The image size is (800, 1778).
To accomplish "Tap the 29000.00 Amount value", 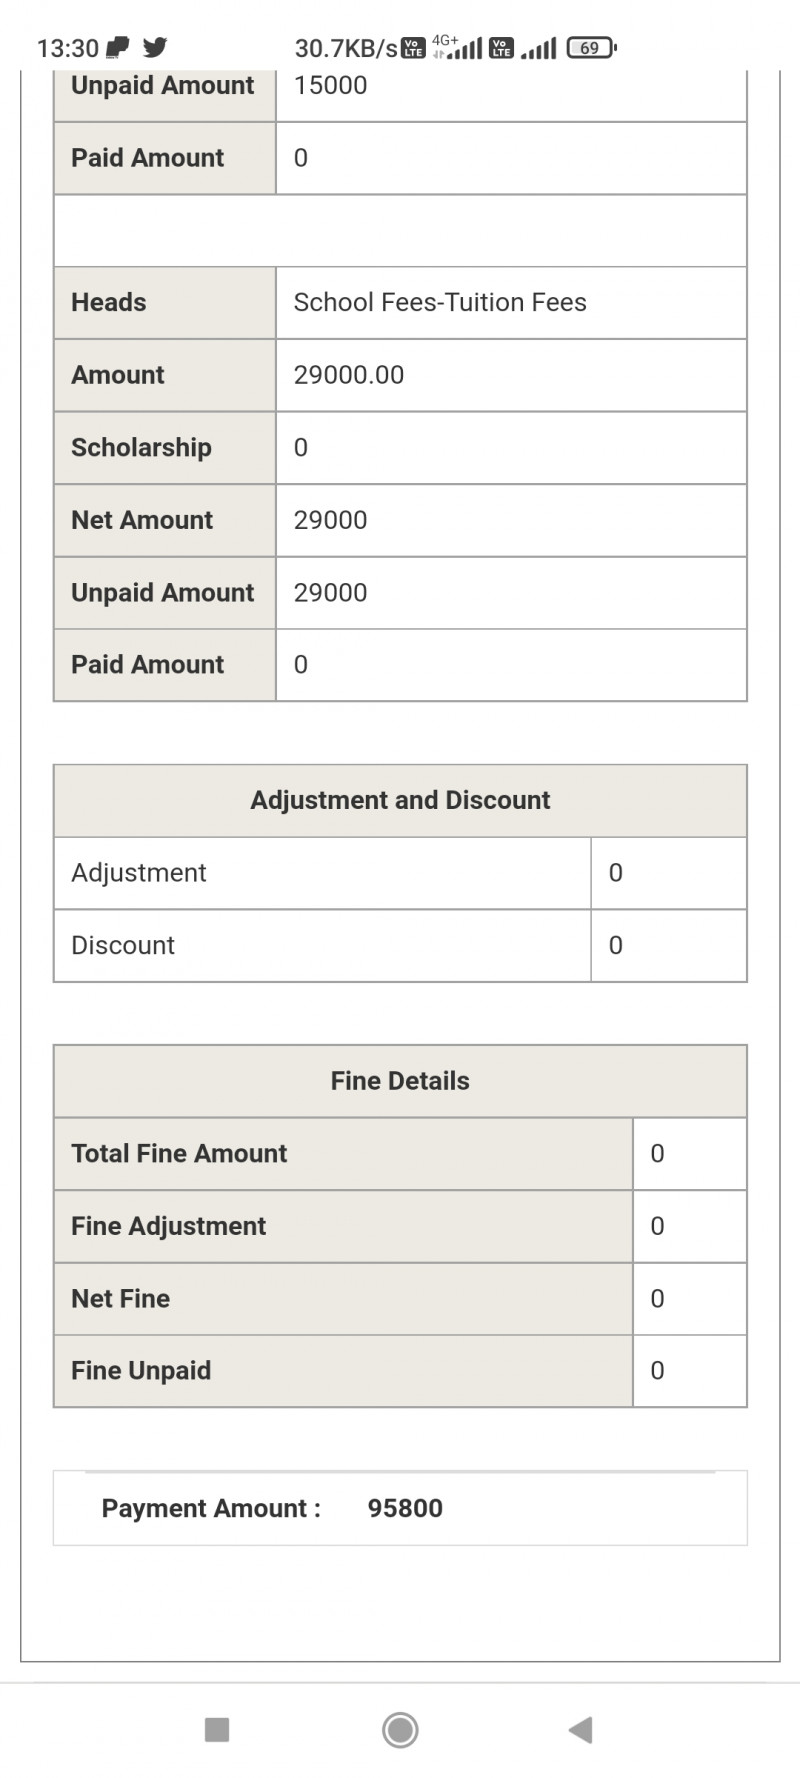I will 349,375.
